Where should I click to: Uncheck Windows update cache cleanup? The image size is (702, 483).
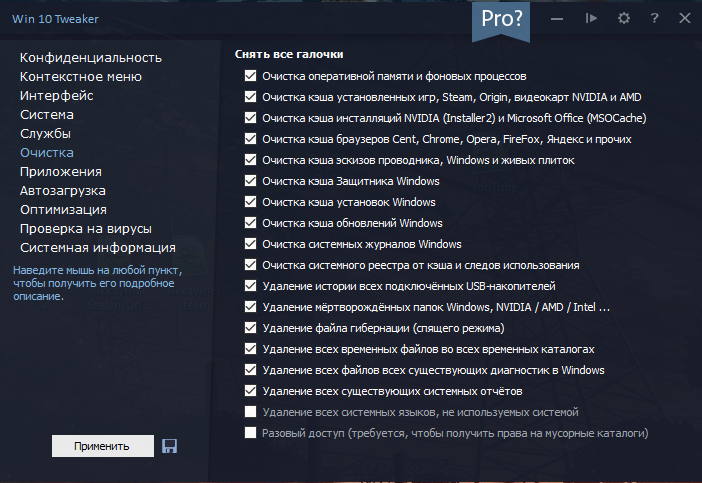point(250,223)
